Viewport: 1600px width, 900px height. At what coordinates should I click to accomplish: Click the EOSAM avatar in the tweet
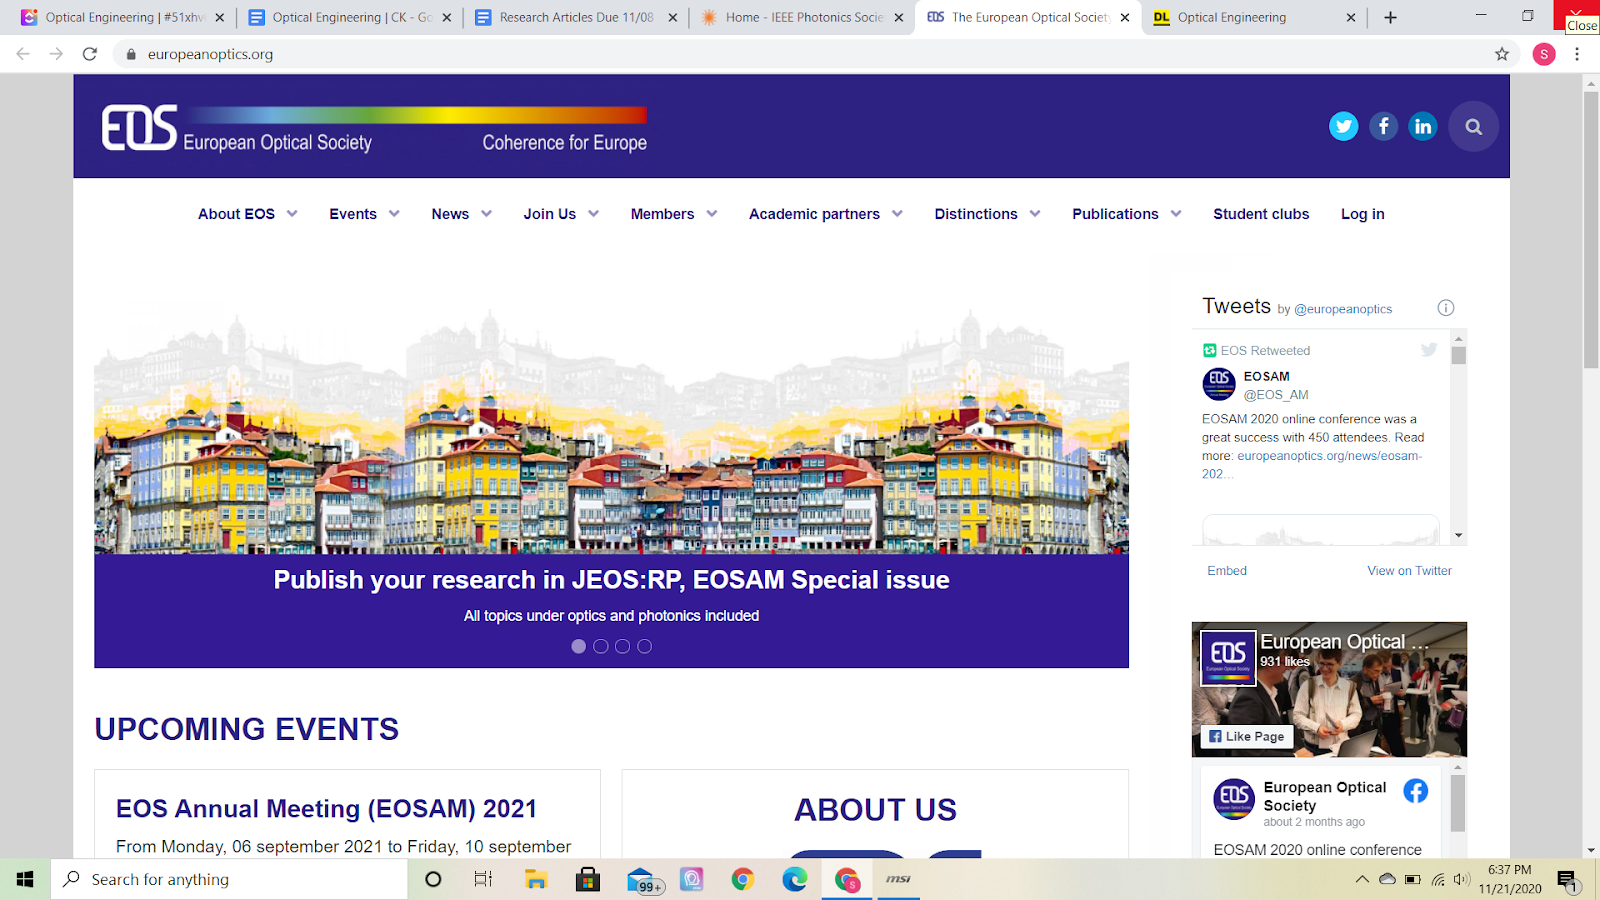[x=1219, y=384]
